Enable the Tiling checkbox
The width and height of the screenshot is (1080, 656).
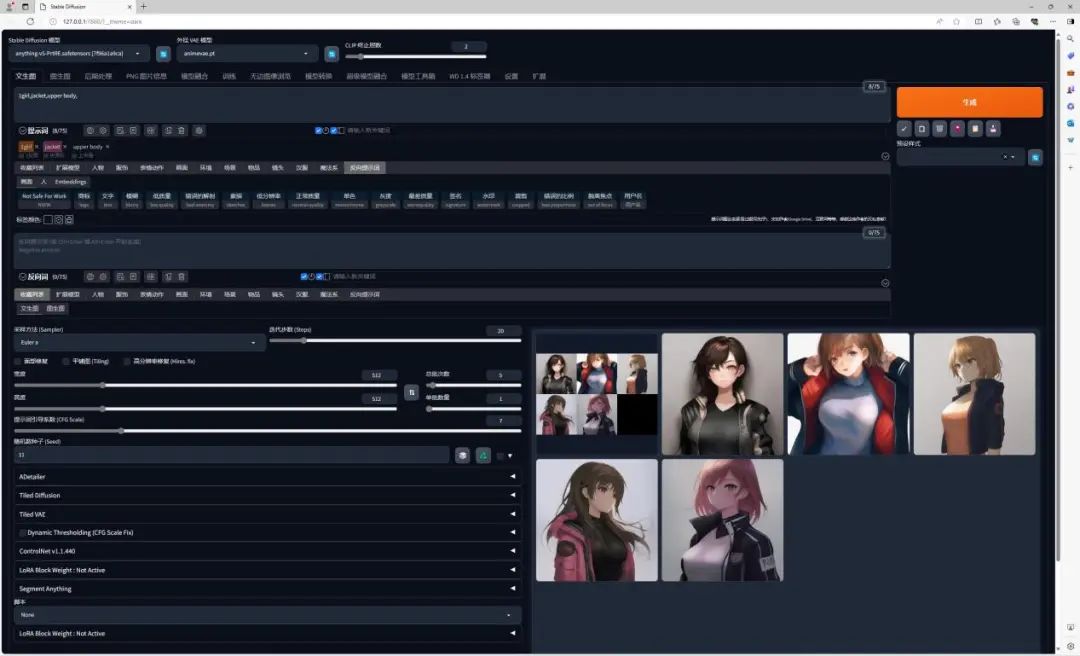pyautogui.click(x=66, y=361)
